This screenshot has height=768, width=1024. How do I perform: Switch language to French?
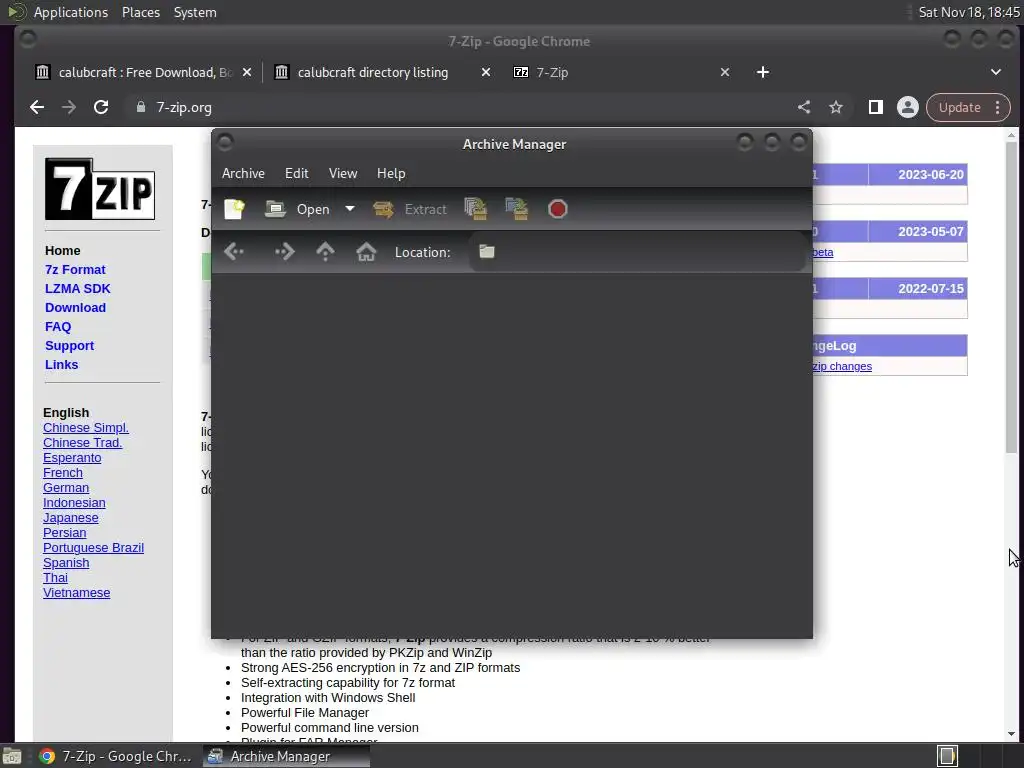[63, 473]
